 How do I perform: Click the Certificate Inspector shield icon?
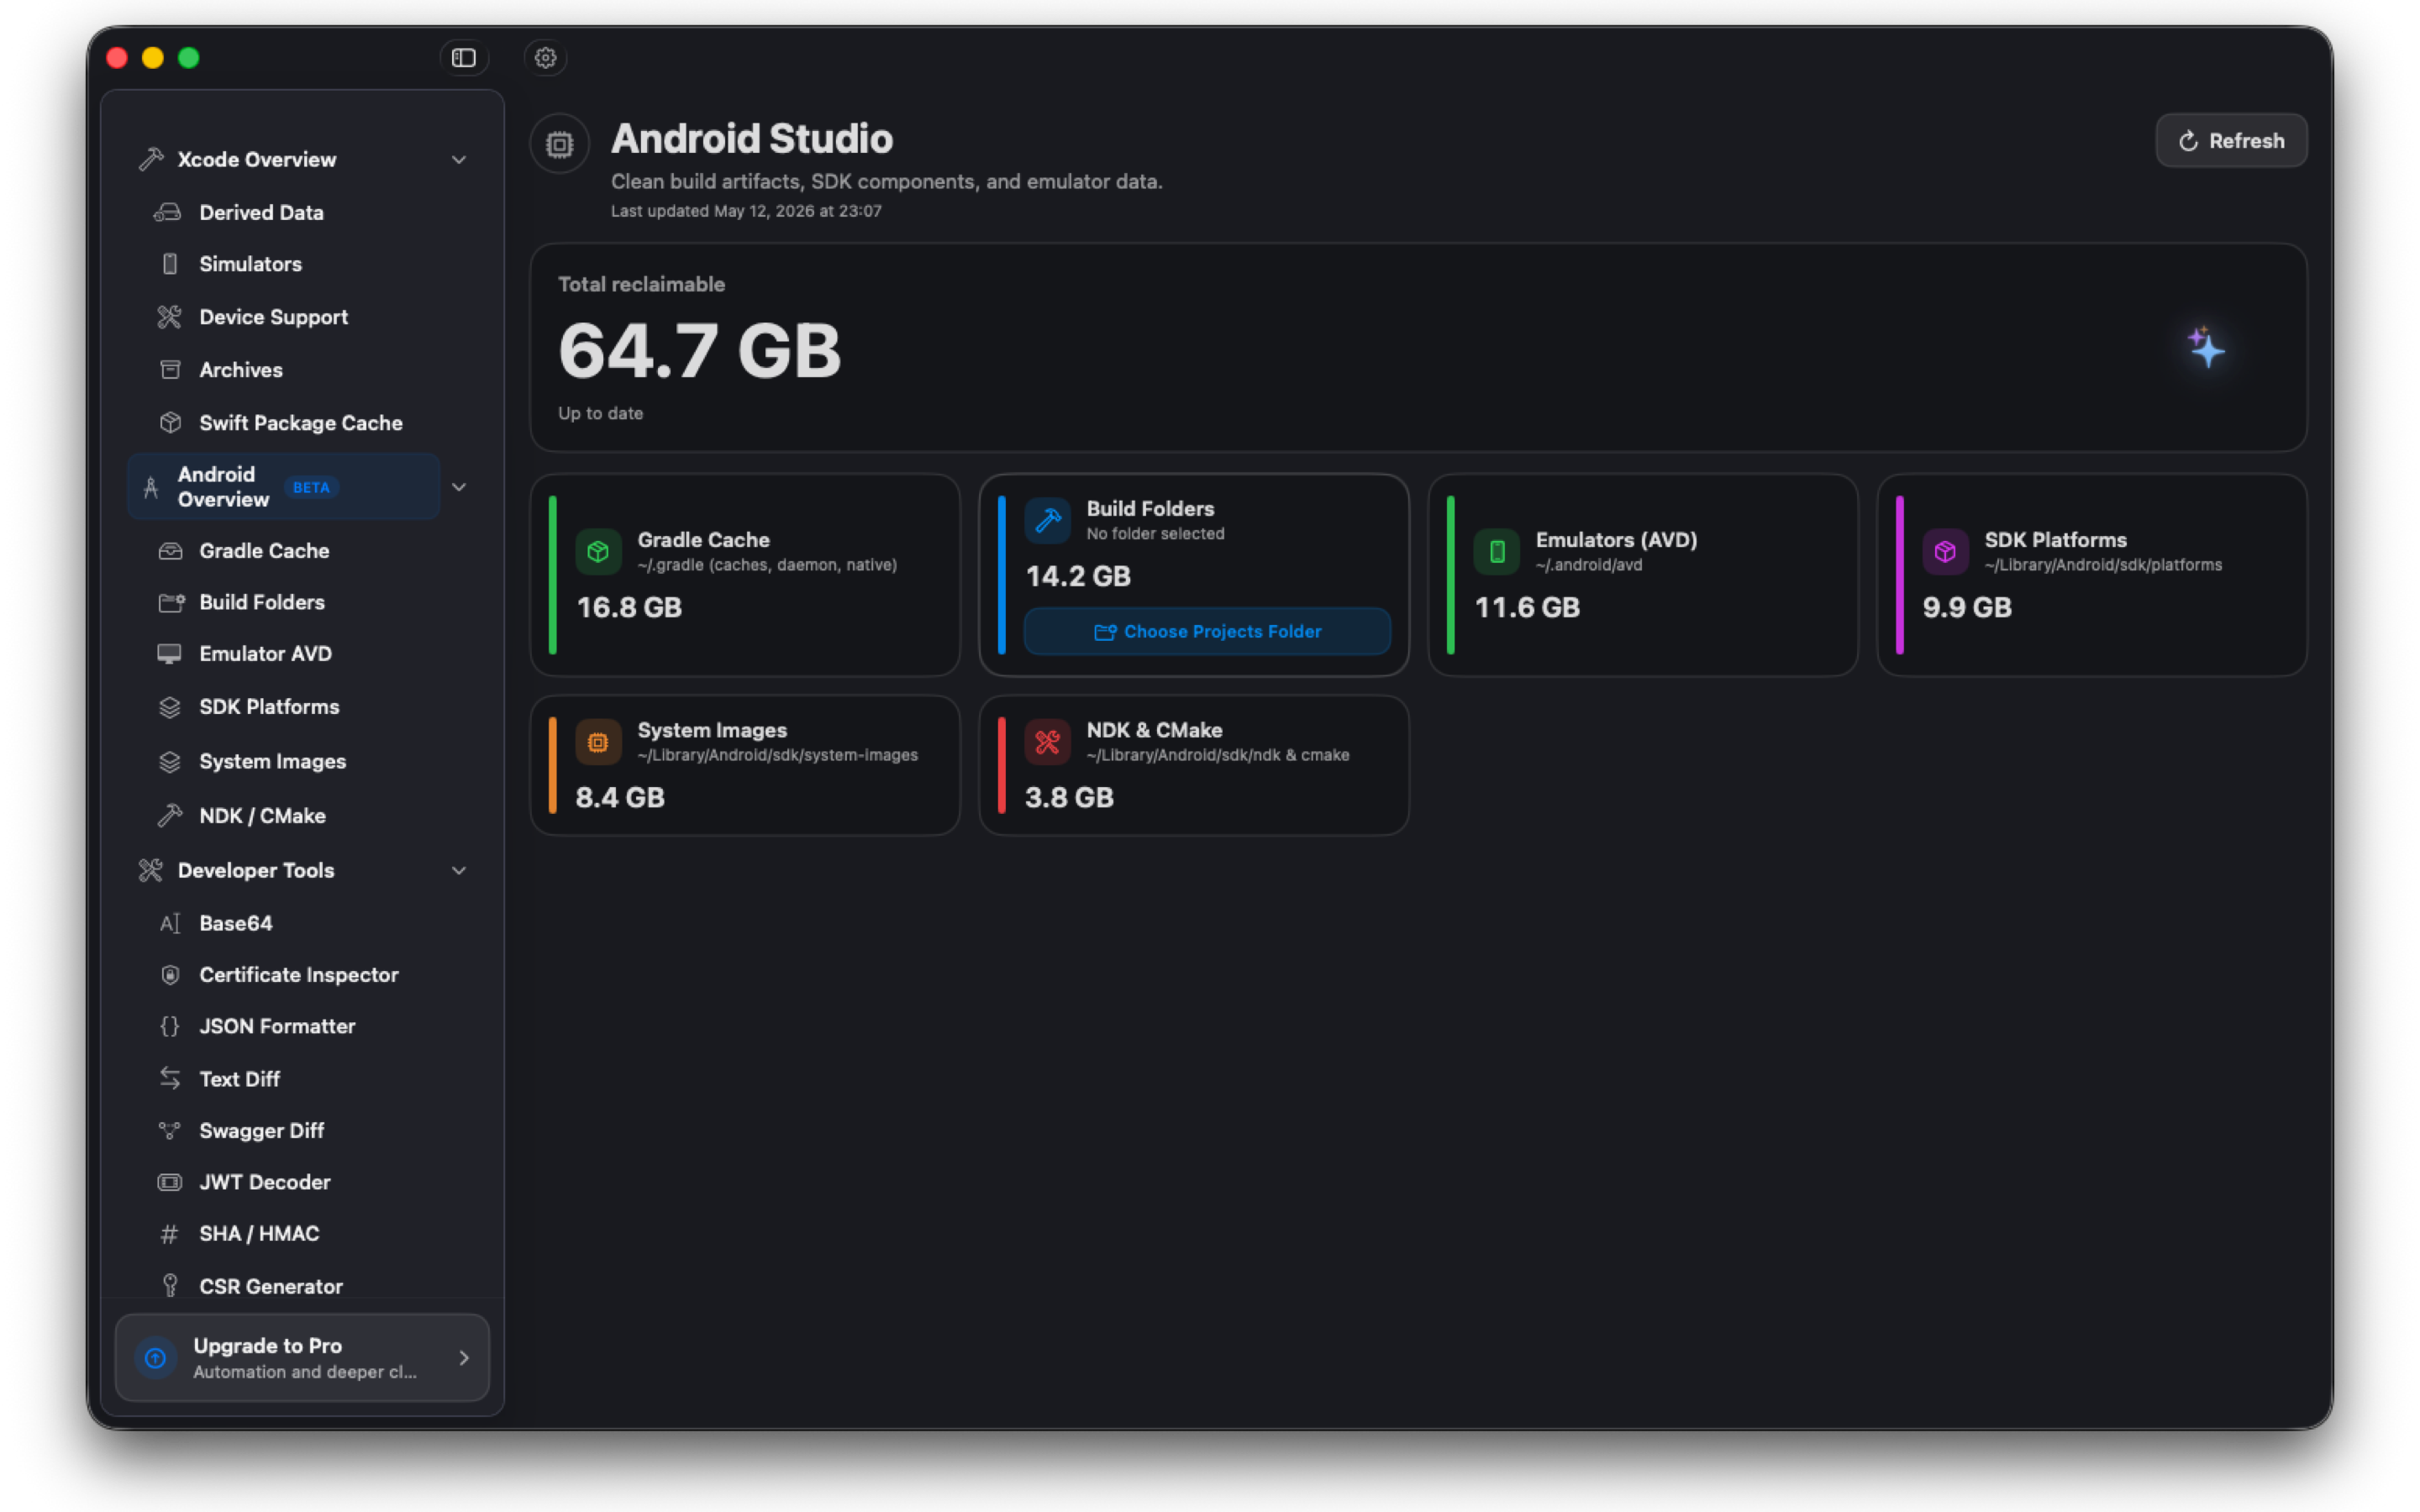coord(170,975)
